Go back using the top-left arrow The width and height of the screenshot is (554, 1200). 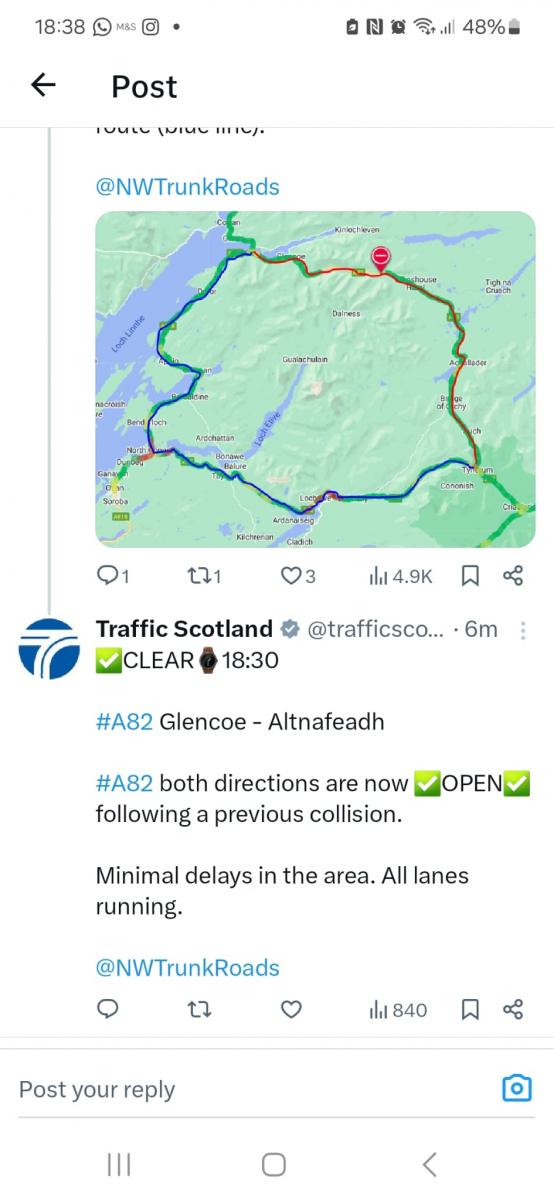click(x=43, y=86)
